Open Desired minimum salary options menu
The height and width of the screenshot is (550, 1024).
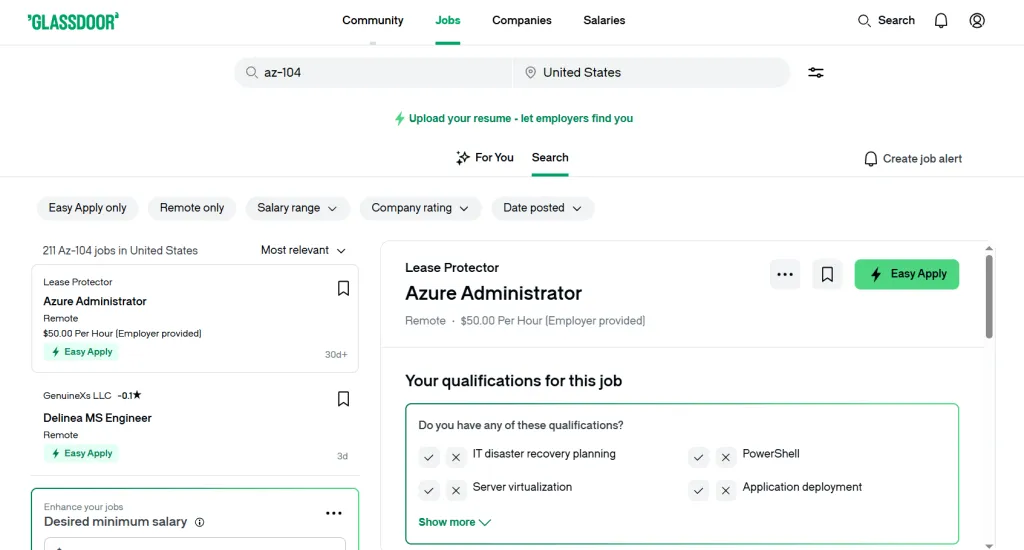334,514
